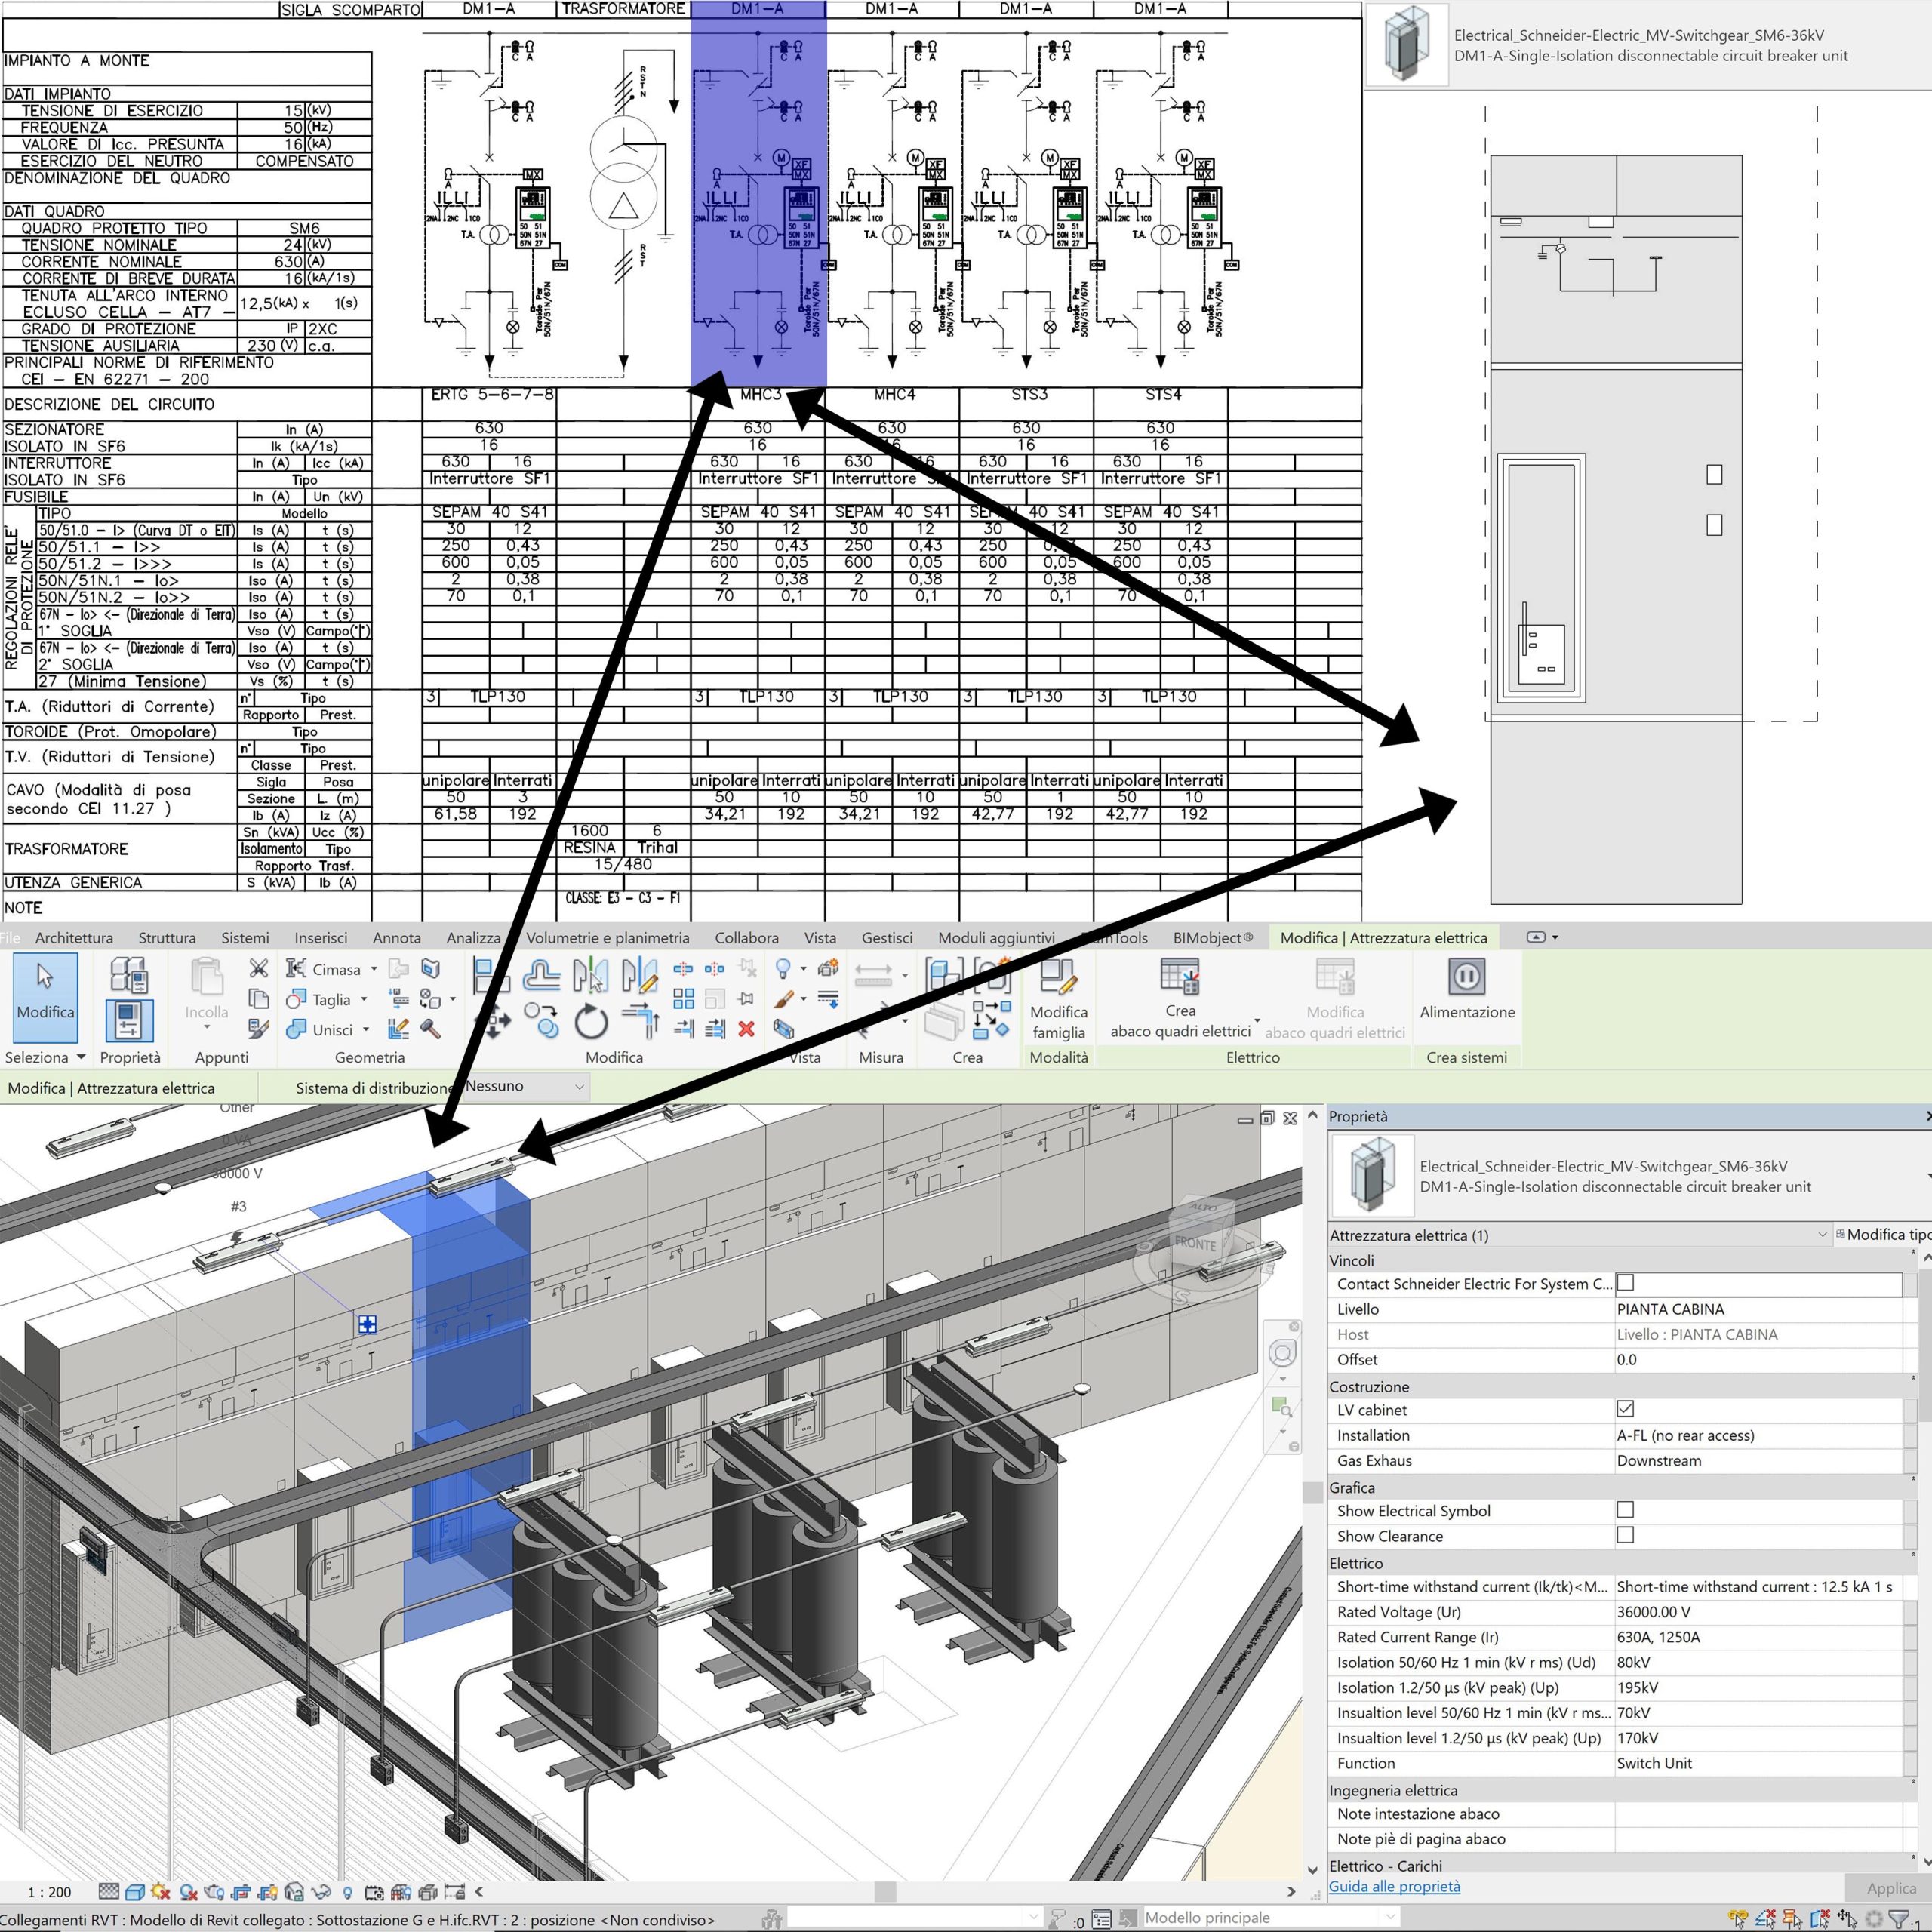Viewport: 1932px width, 1932px height.
Task: Click the Alimentazione power icon
Action: (1466, 976)
